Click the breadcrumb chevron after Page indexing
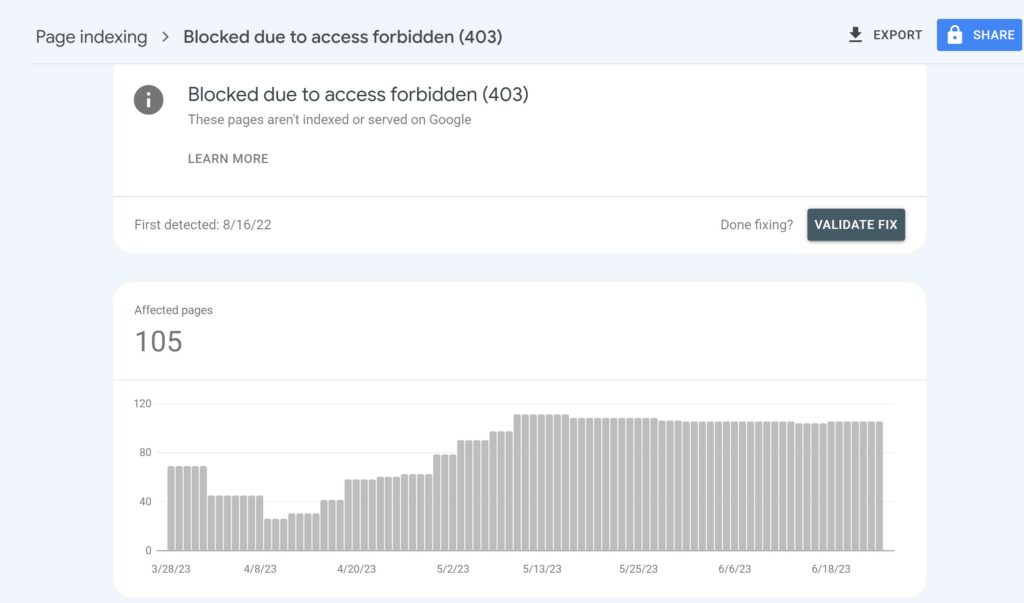The width and height of the screenshot is (1024, 603). (x=165, y=38)
